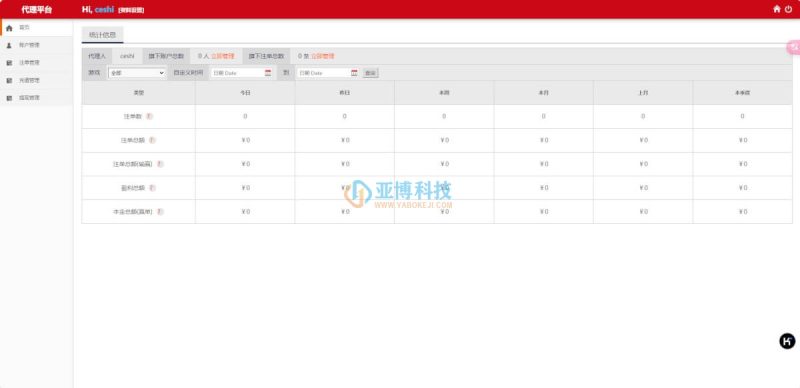Screen dimensions: 800x388
Task: Click the help icon beside 注单数
Action: (149, 116)
